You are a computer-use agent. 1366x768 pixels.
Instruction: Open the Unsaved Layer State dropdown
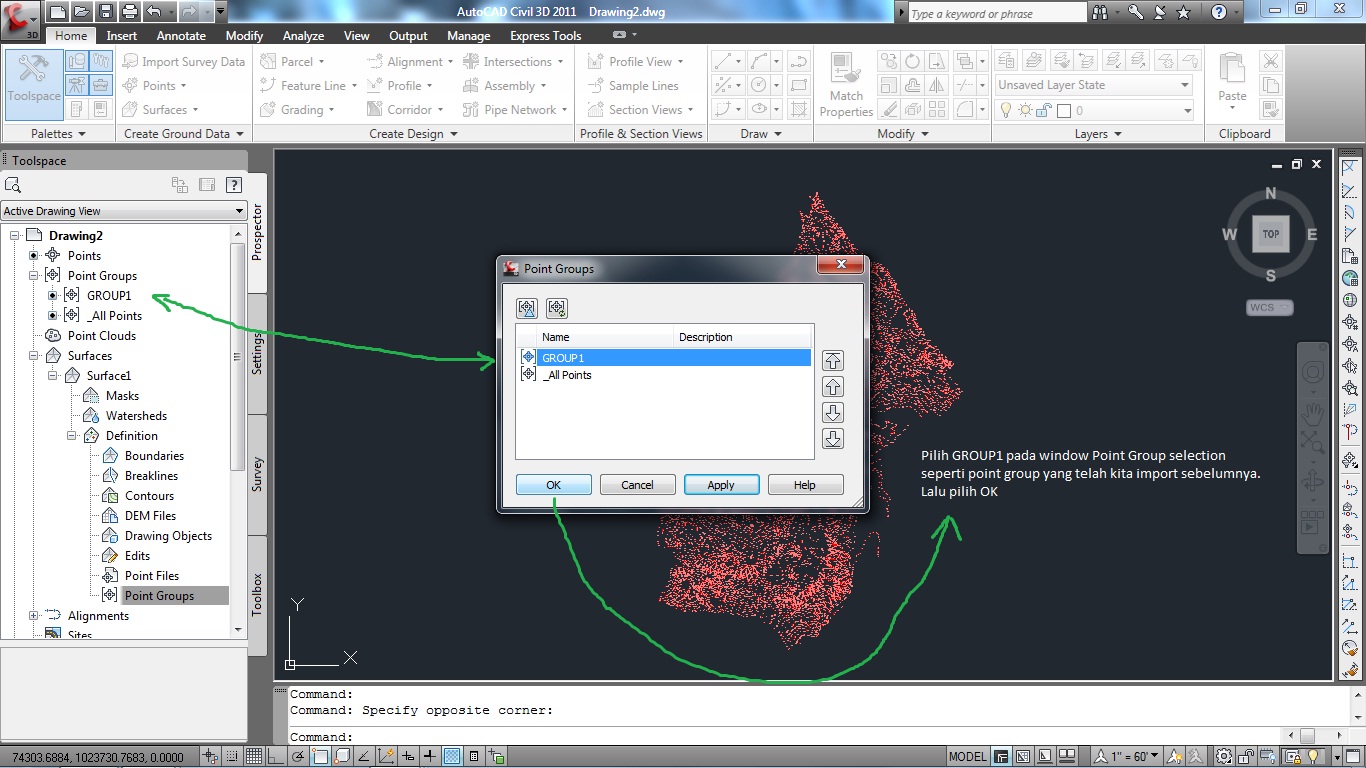click(x=1094, y=85)
